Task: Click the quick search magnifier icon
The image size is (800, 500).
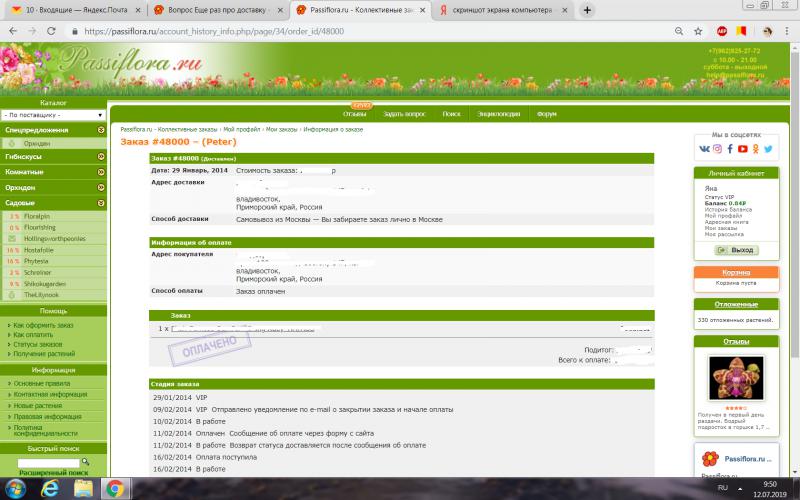Action: pos(87,461)
